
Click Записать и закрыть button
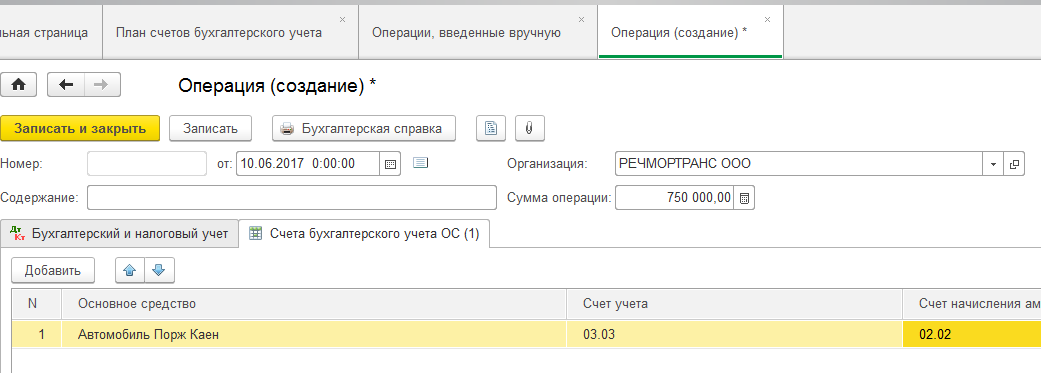[80, 128]
